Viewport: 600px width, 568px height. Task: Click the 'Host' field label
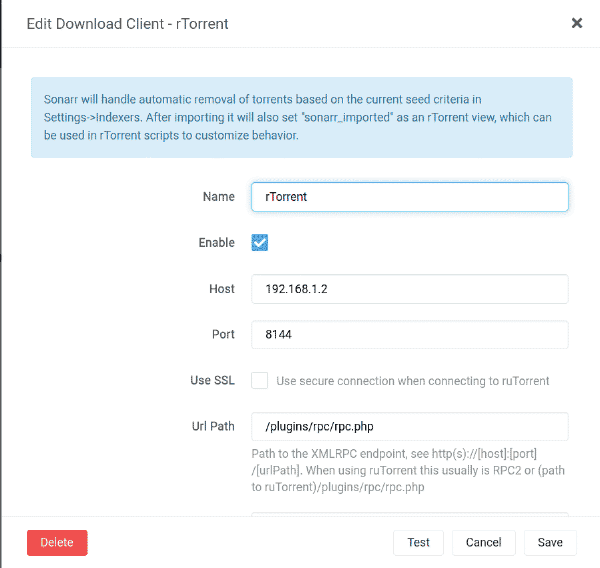[x=222, y=289]
